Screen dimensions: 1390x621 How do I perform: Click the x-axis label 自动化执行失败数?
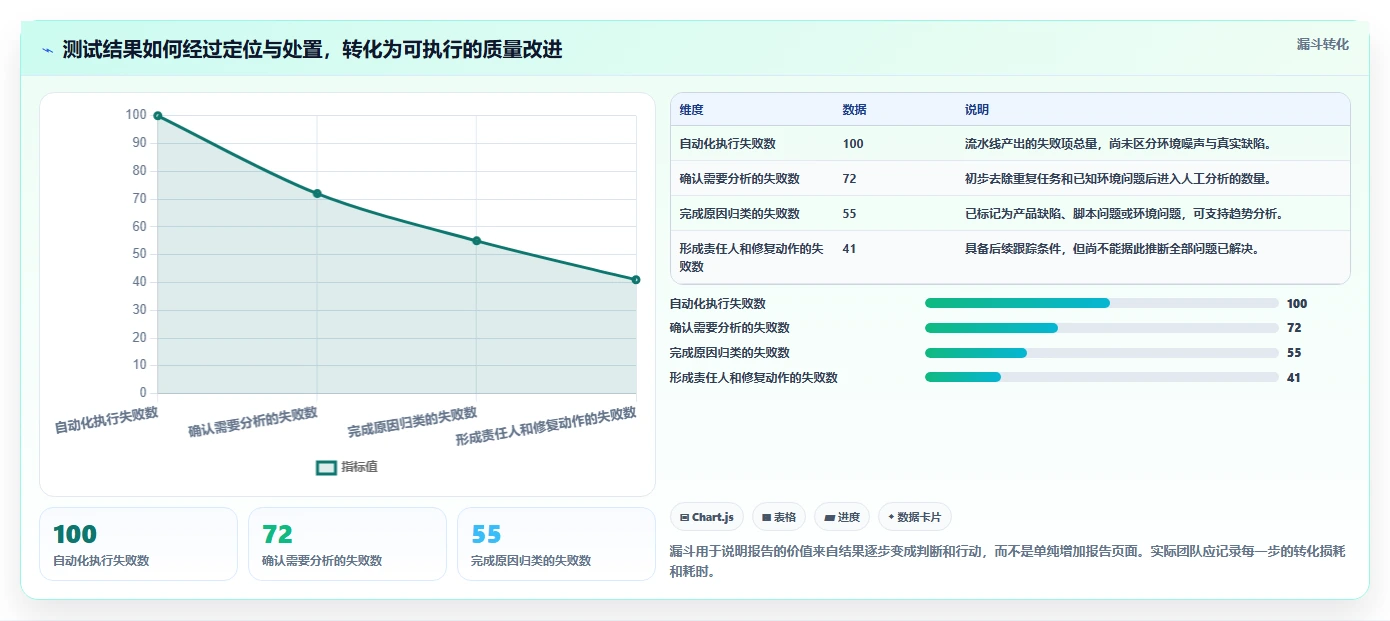click(106, 420)
